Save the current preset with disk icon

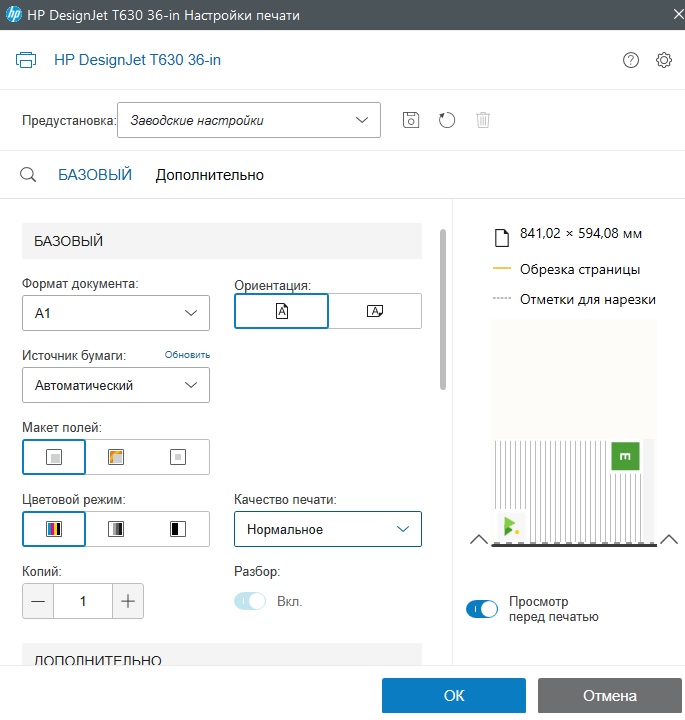pyautogui.click(x=410, y=120)
